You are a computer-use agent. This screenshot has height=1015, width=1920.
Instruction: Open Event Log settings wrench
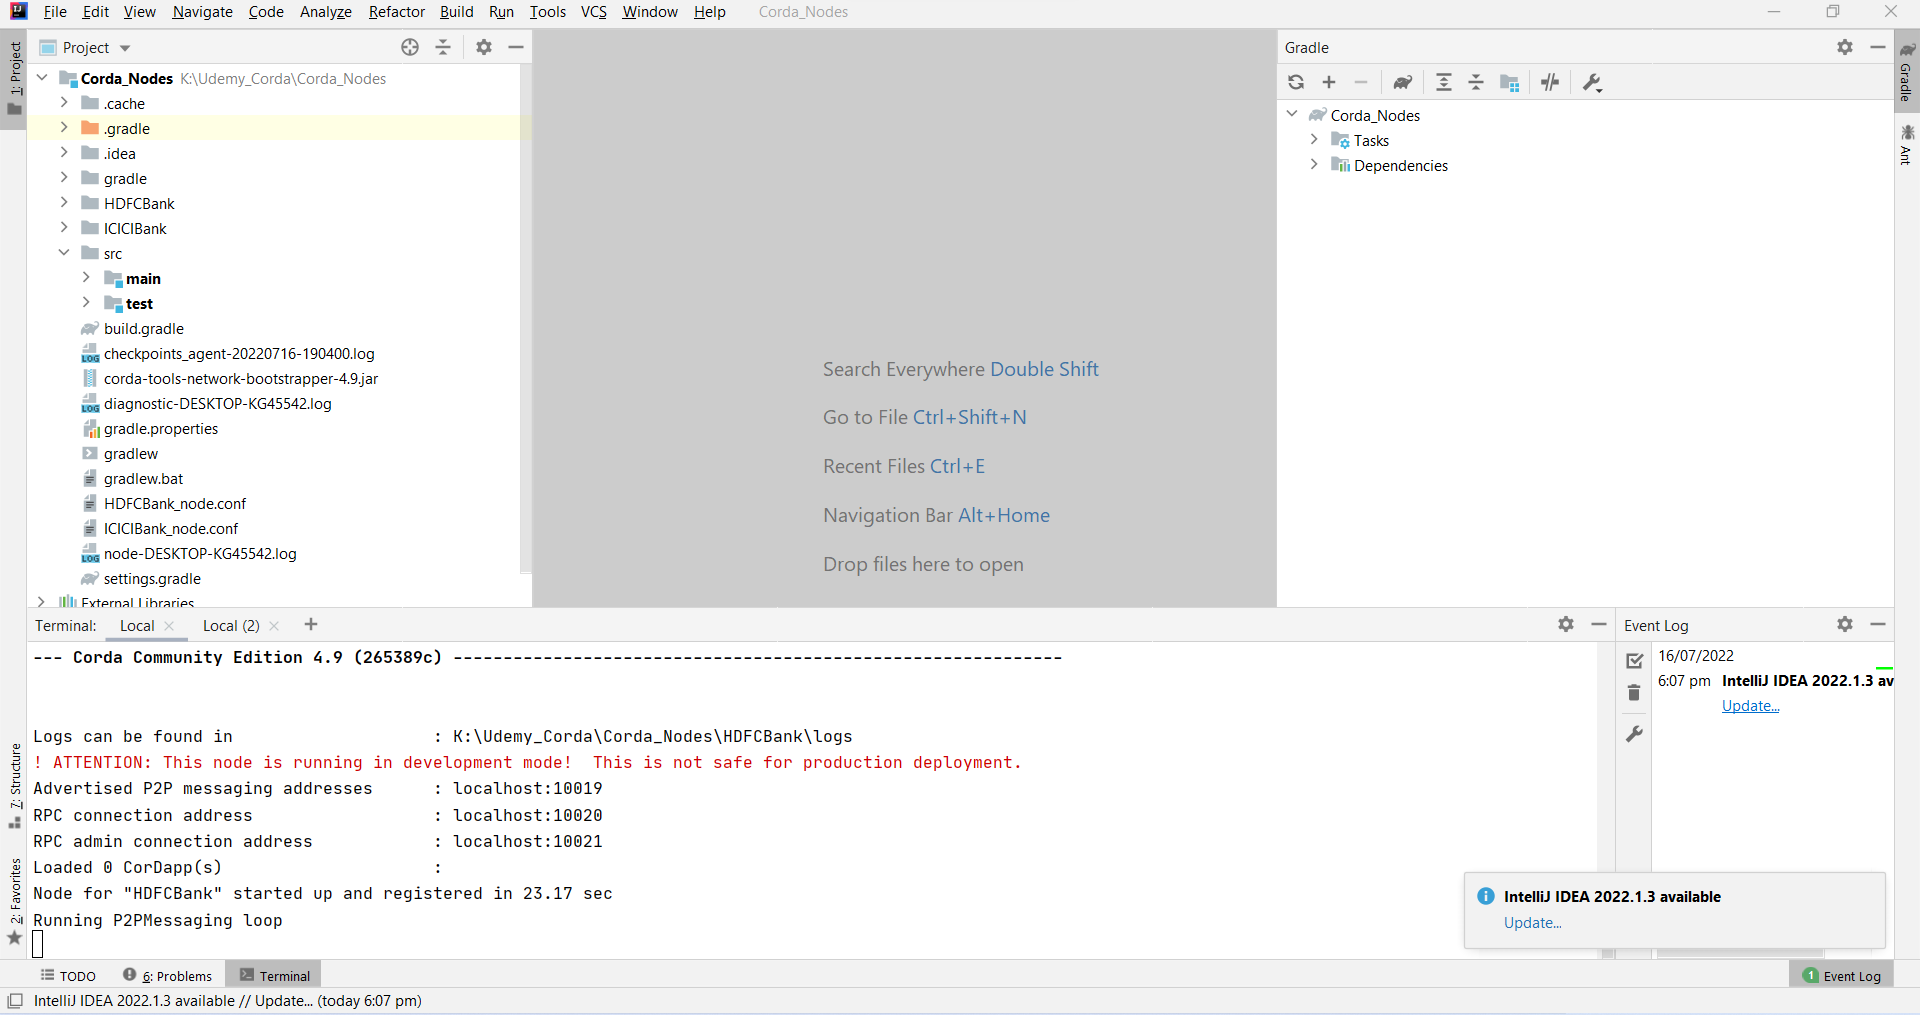coord(1634,733)
